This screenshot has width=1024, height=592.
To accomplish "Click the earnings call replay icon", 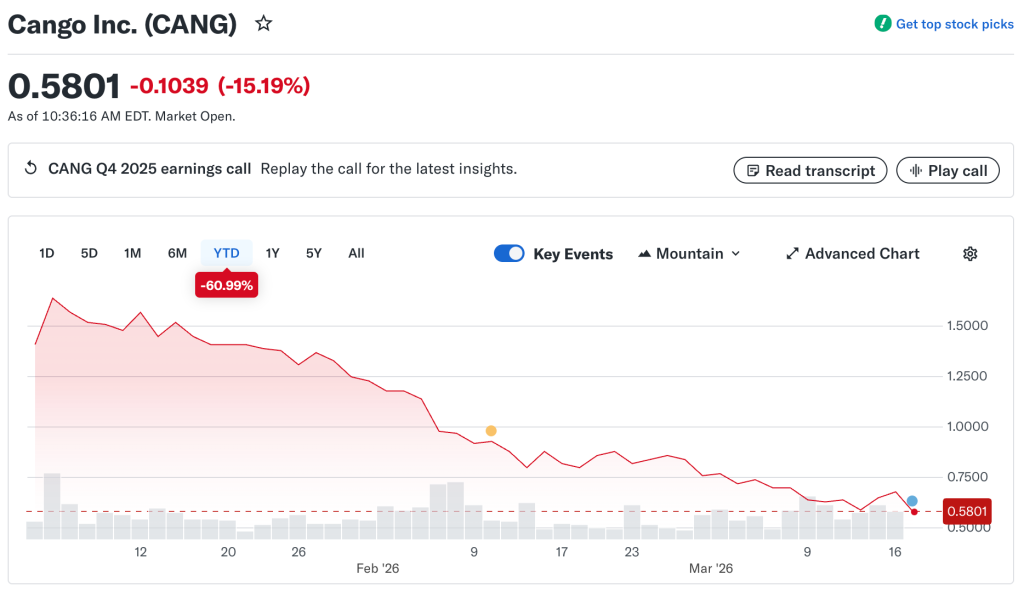I will click(x=31, y=169).
